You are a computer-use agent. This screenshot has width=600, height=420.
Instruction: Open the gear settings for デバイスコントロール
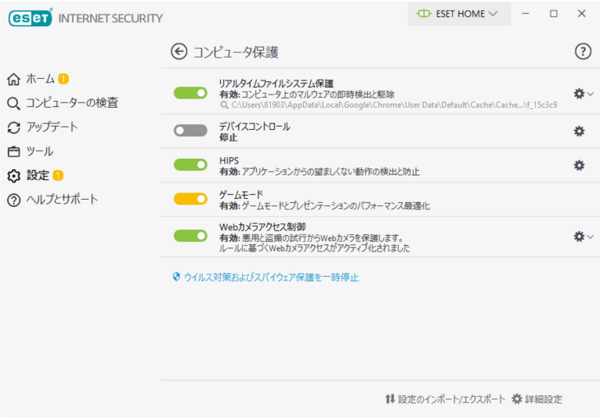pyautogui.click(x=578, y=131)
